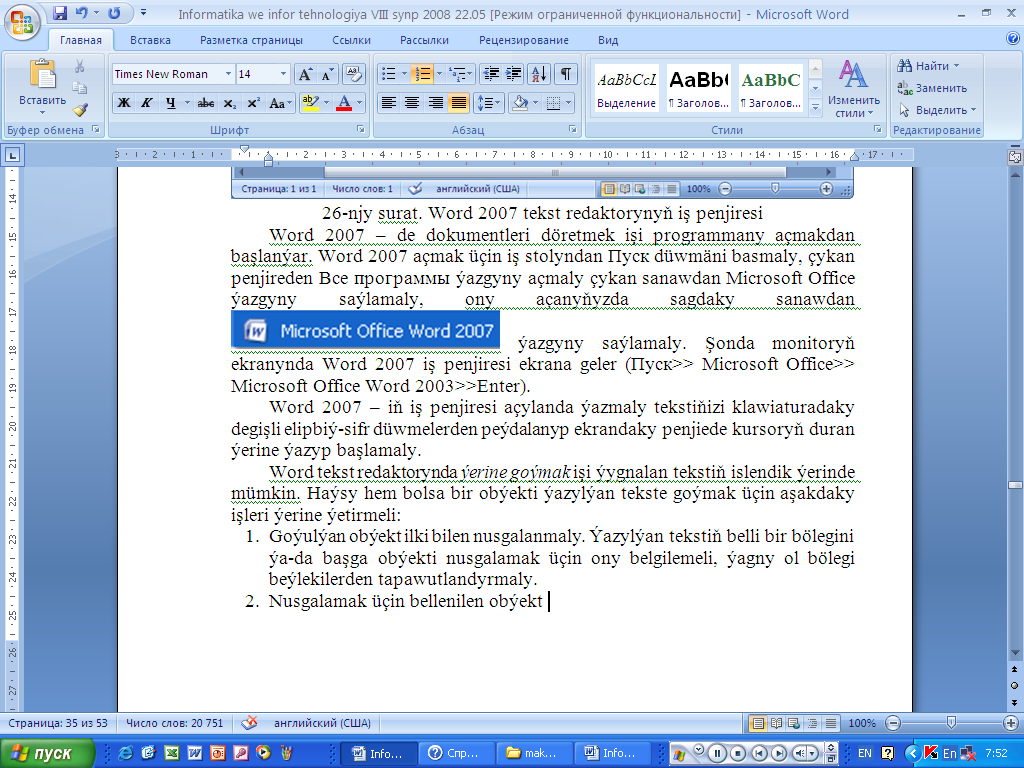Switch to Рецензирование tab
The width and height of the screenshot is (1024, 768).
click(524, 40)
